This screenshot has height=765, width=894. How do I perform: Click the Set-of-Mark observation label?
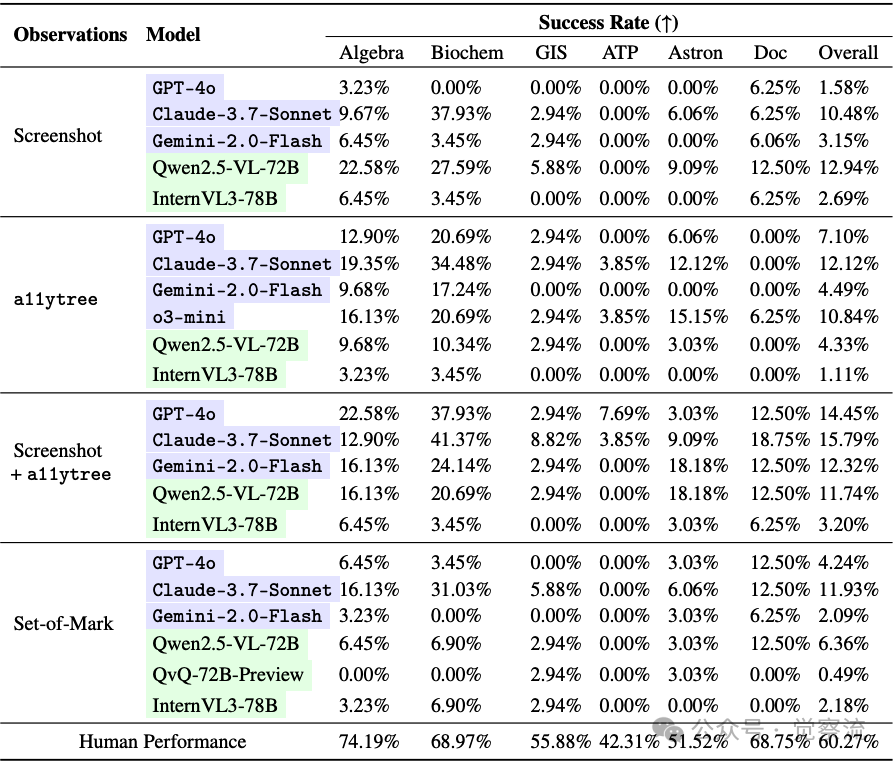[64, 623]
